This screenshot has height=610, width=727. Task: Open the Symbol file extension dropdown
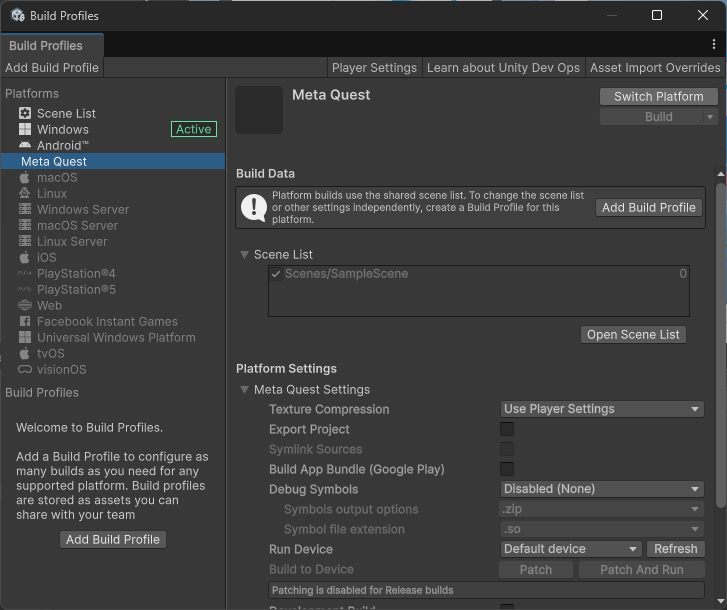(x=602, y=528)
